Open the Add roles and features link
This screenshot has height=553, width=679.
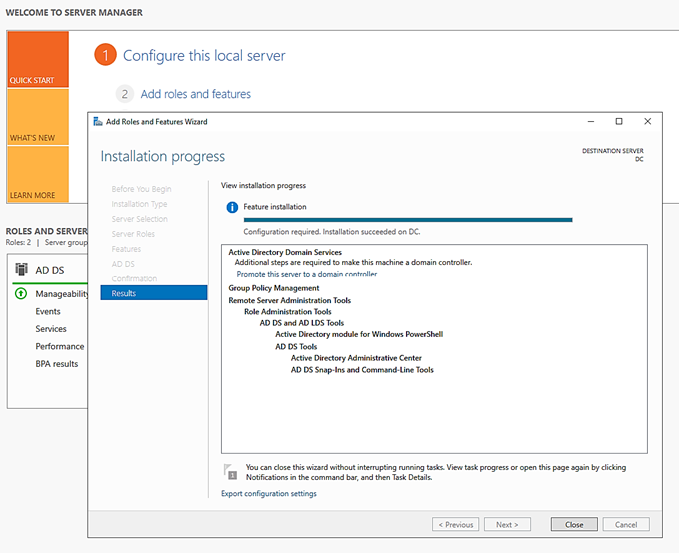pyautogui.click(x=196, y=94)
